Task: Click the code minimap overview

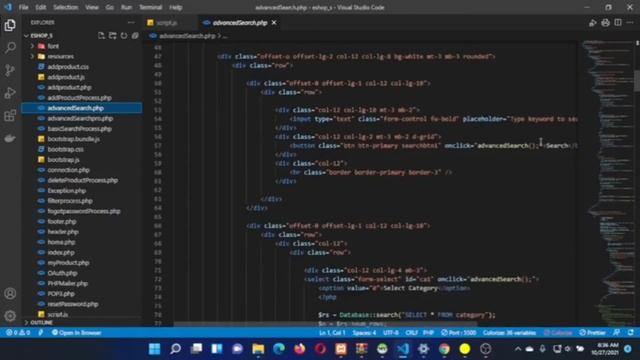Action: [x=607, y=183]
